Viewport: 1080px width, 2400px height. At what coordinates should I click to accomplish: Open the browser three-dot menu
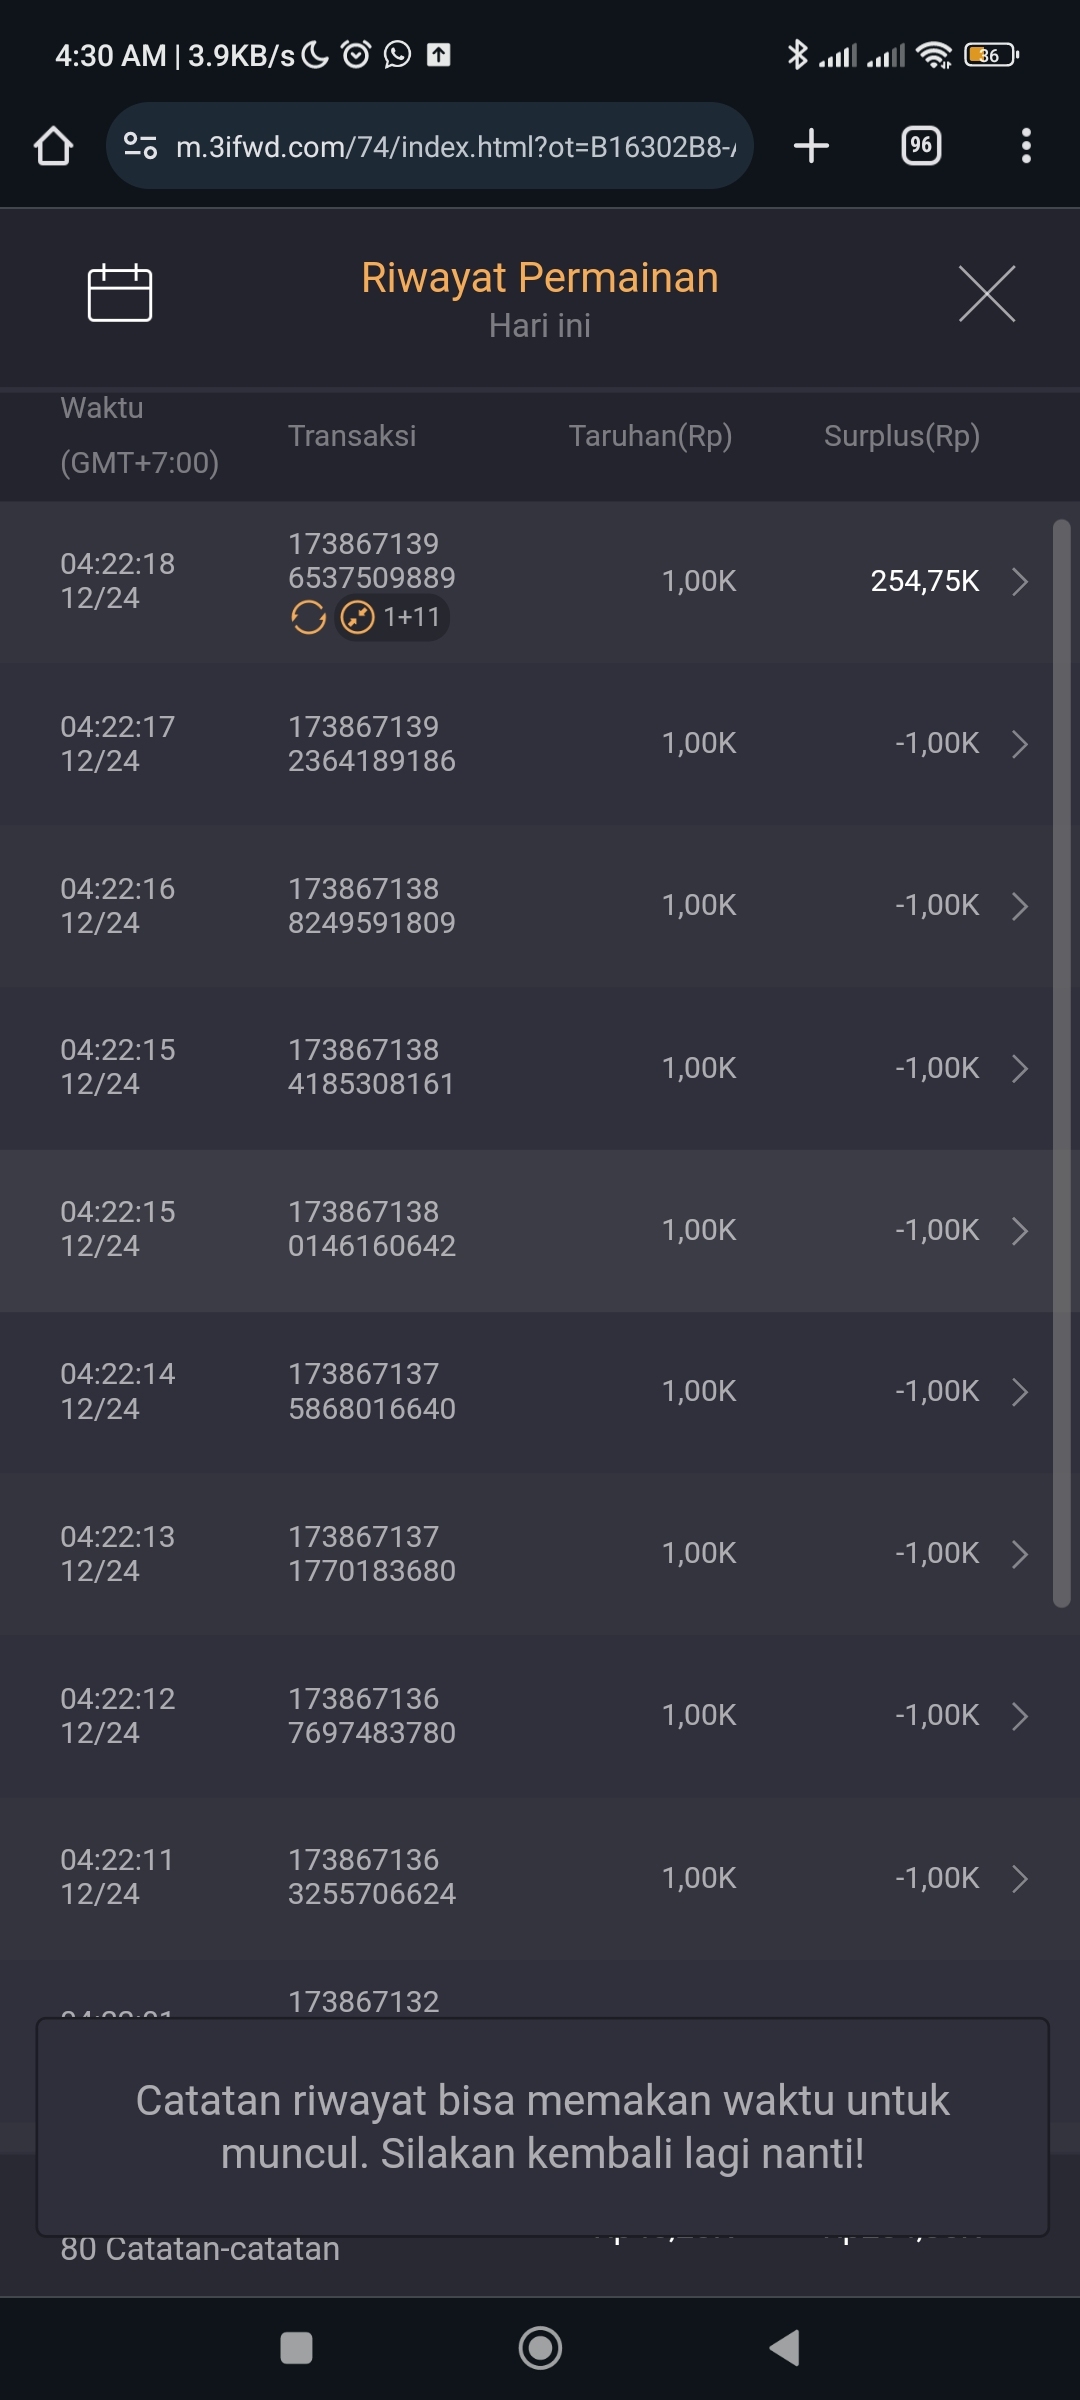tap(1025, 146)
